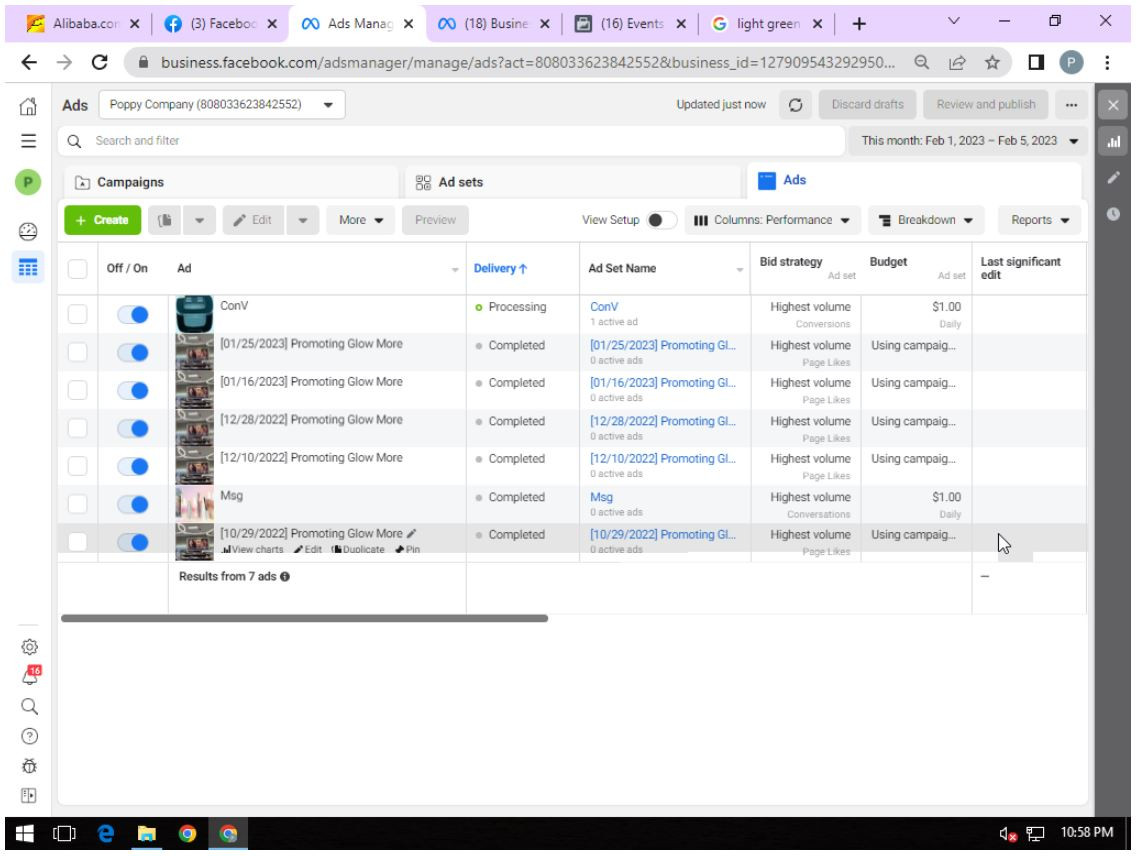Click the Windows Start button
Screen dimensions: 1137x856
pos(25,834)
